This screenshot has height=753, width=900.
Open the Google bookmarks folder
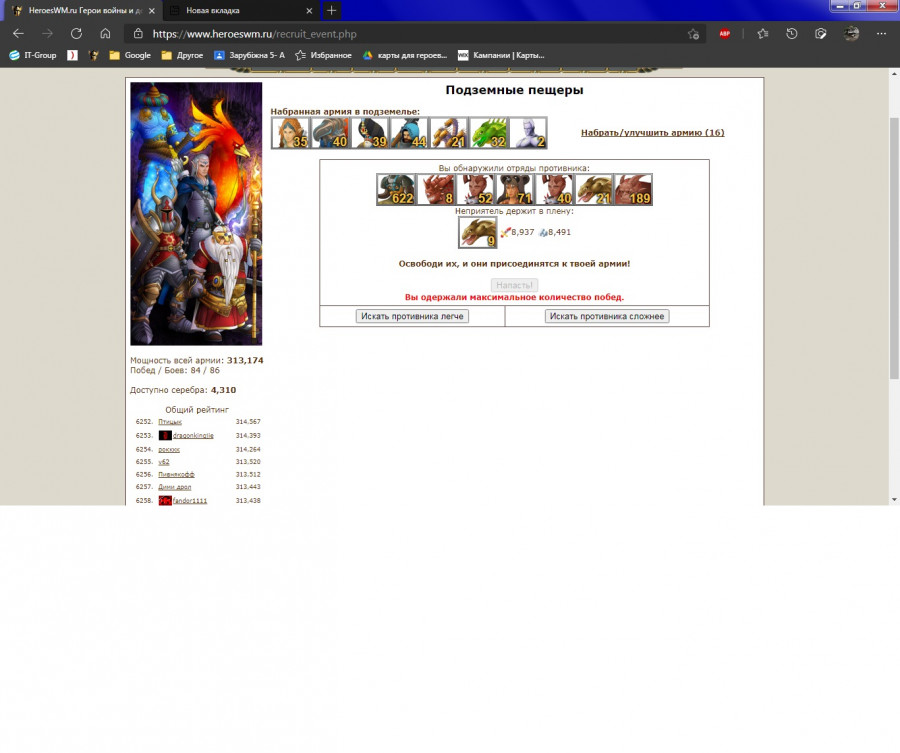pyautogui.click(x=130, y=55)
